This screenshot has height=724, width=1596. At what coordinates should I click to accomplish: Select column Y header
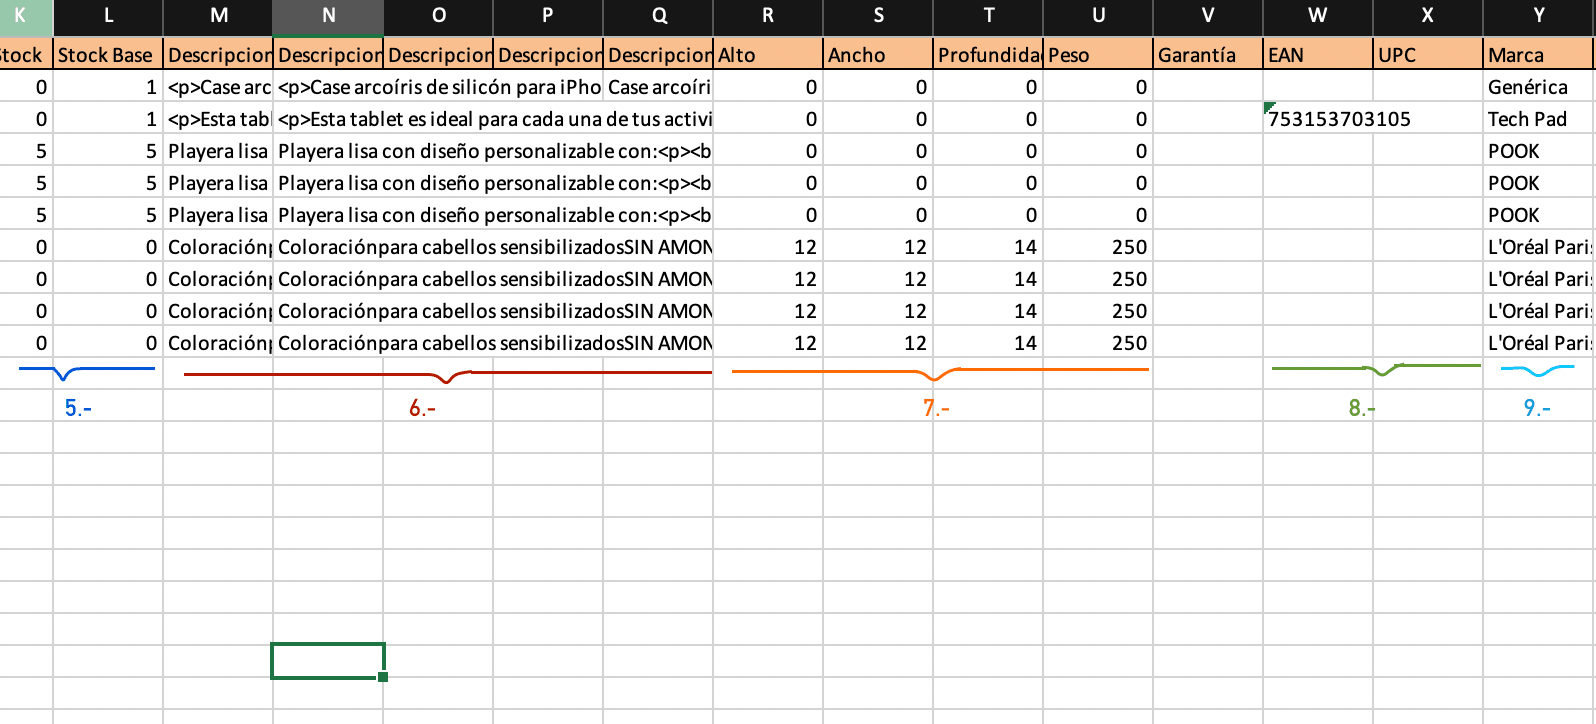coord(1540,16)
